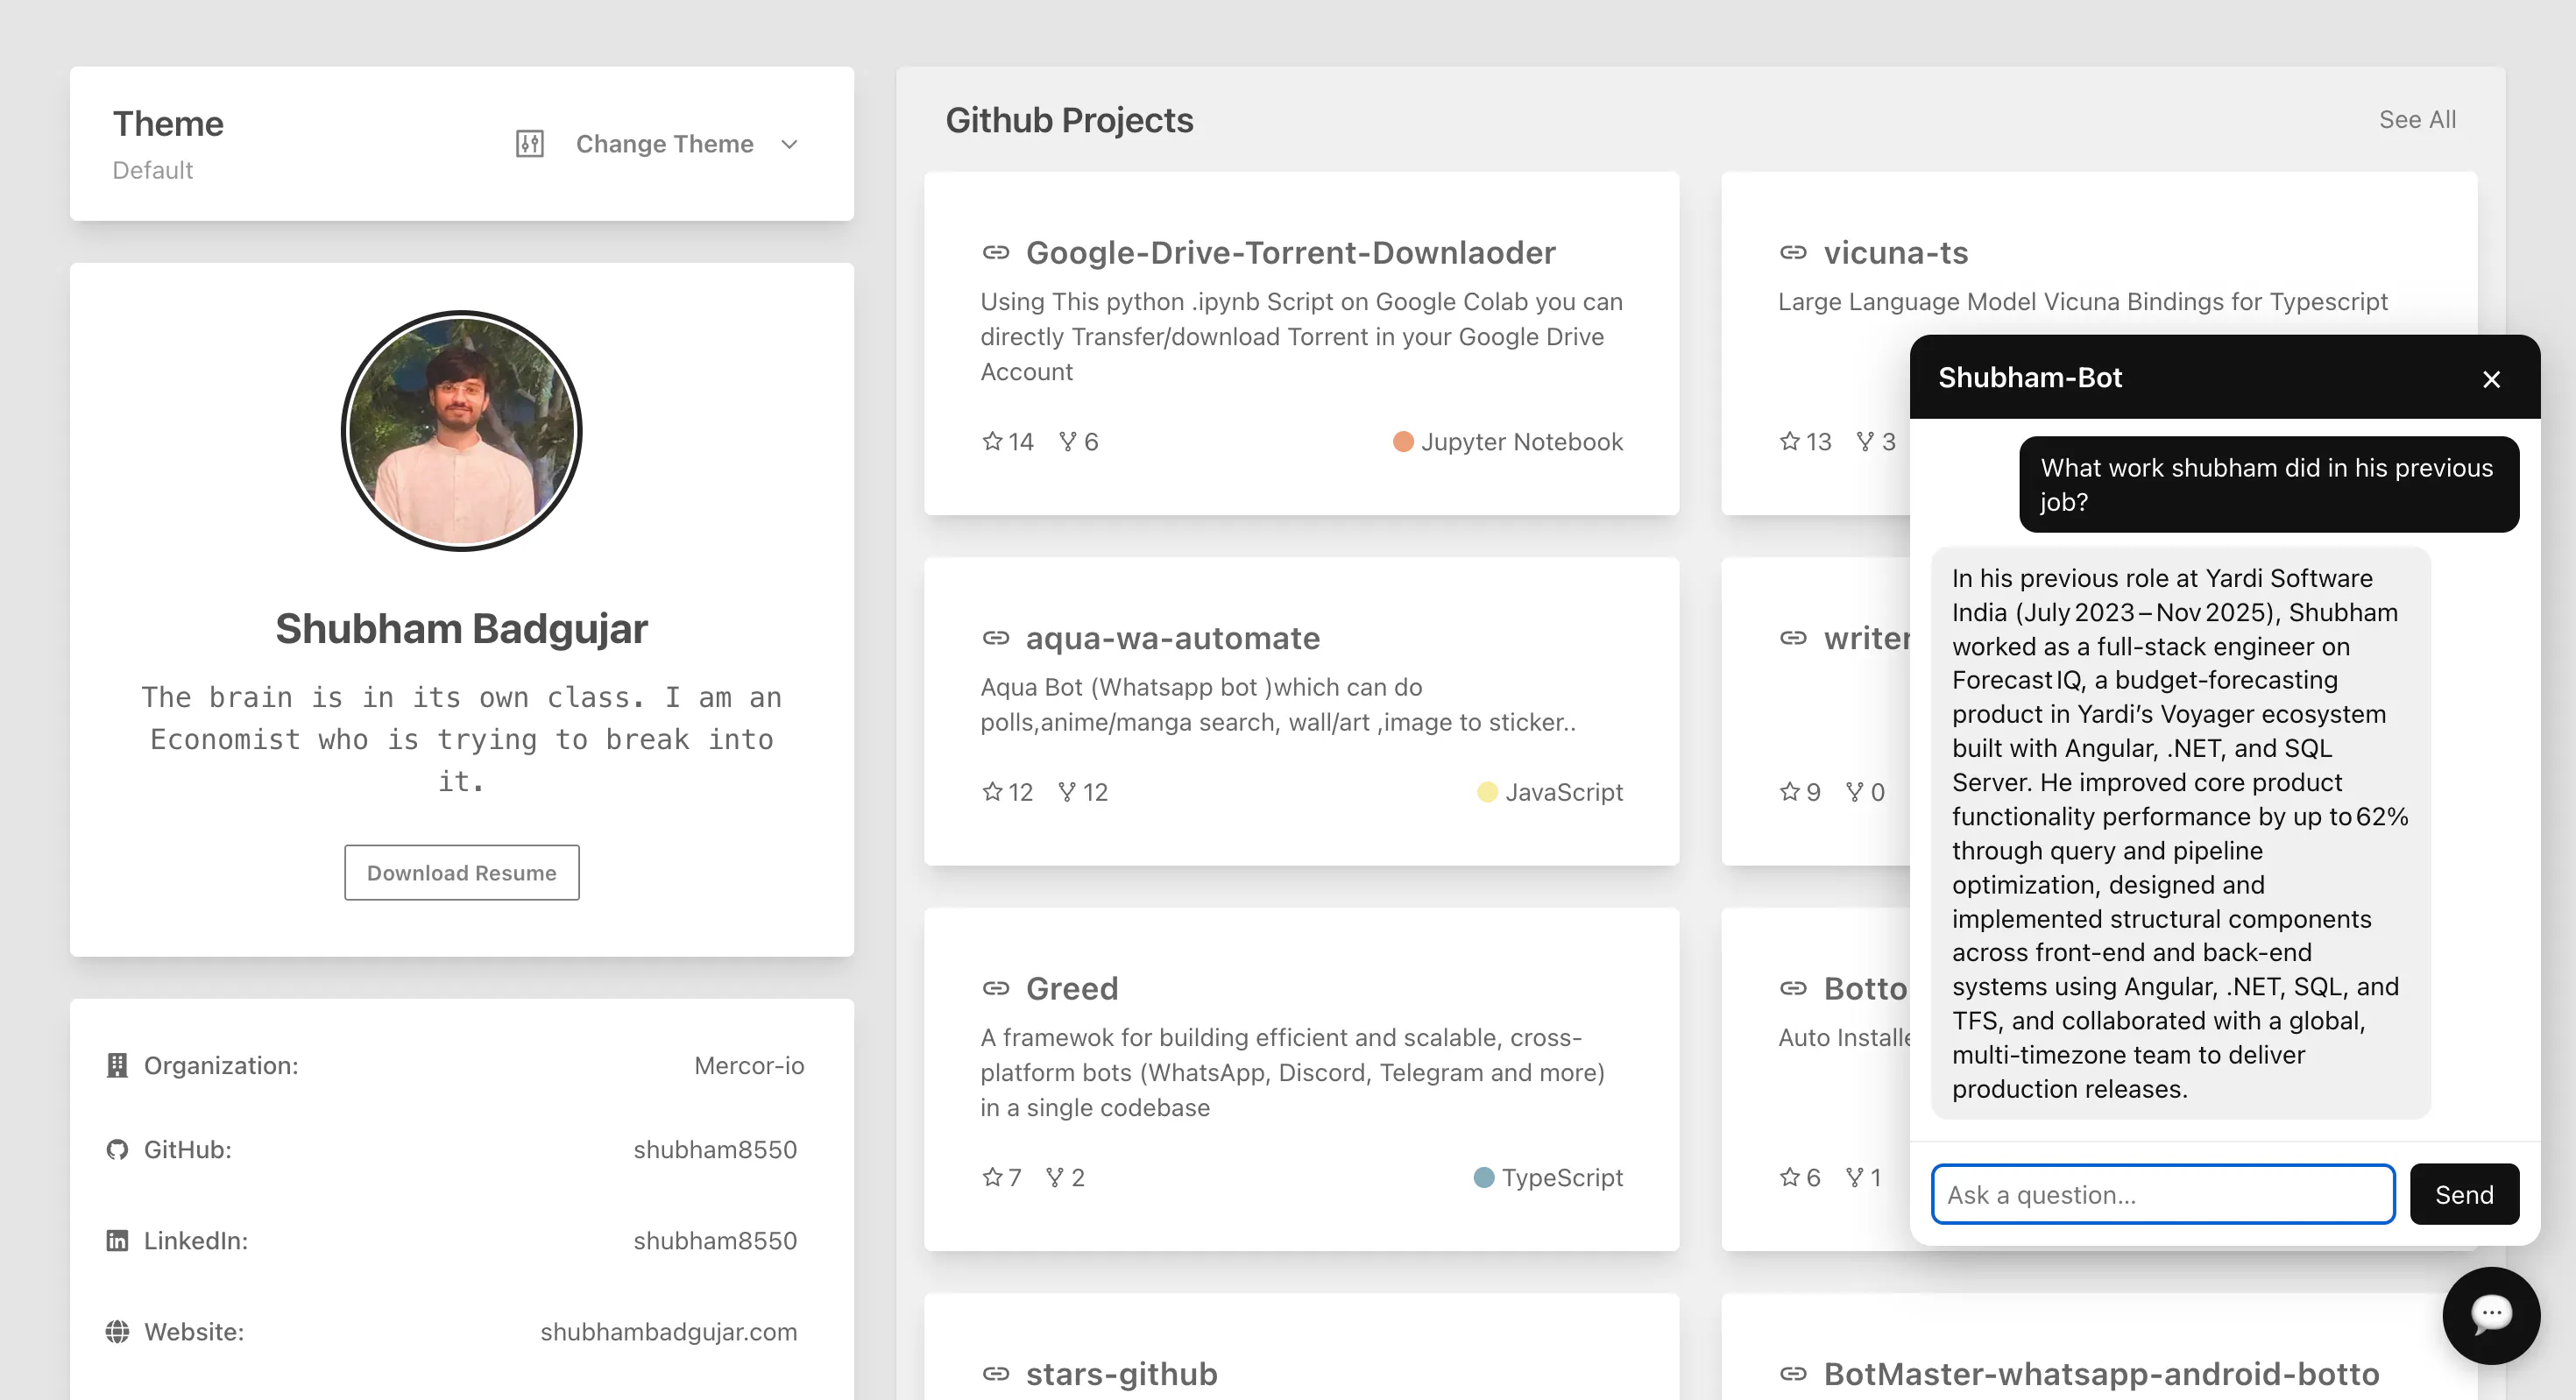Screen dimensions: 2576x1400
Task: Click the TypeScript language label
Action: tap(1562, 1177)
